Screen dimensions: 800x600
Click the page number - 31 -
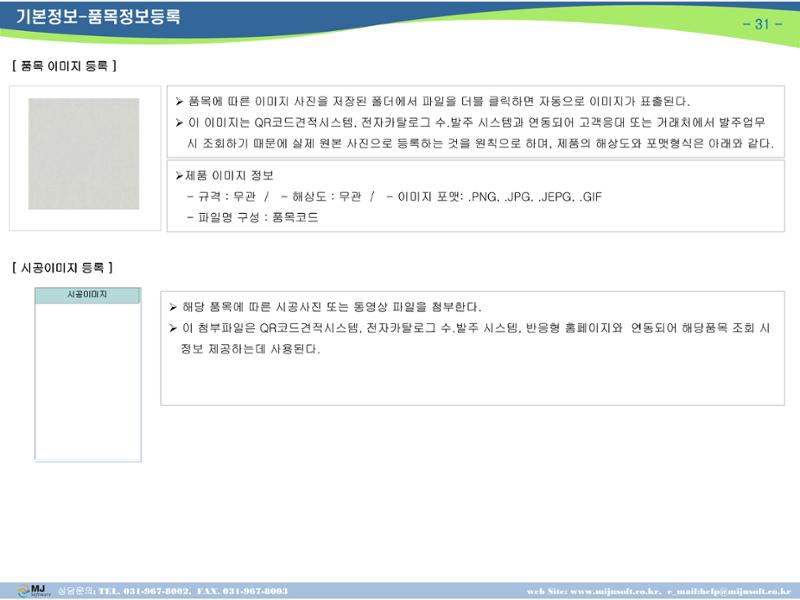pos(762,24)
